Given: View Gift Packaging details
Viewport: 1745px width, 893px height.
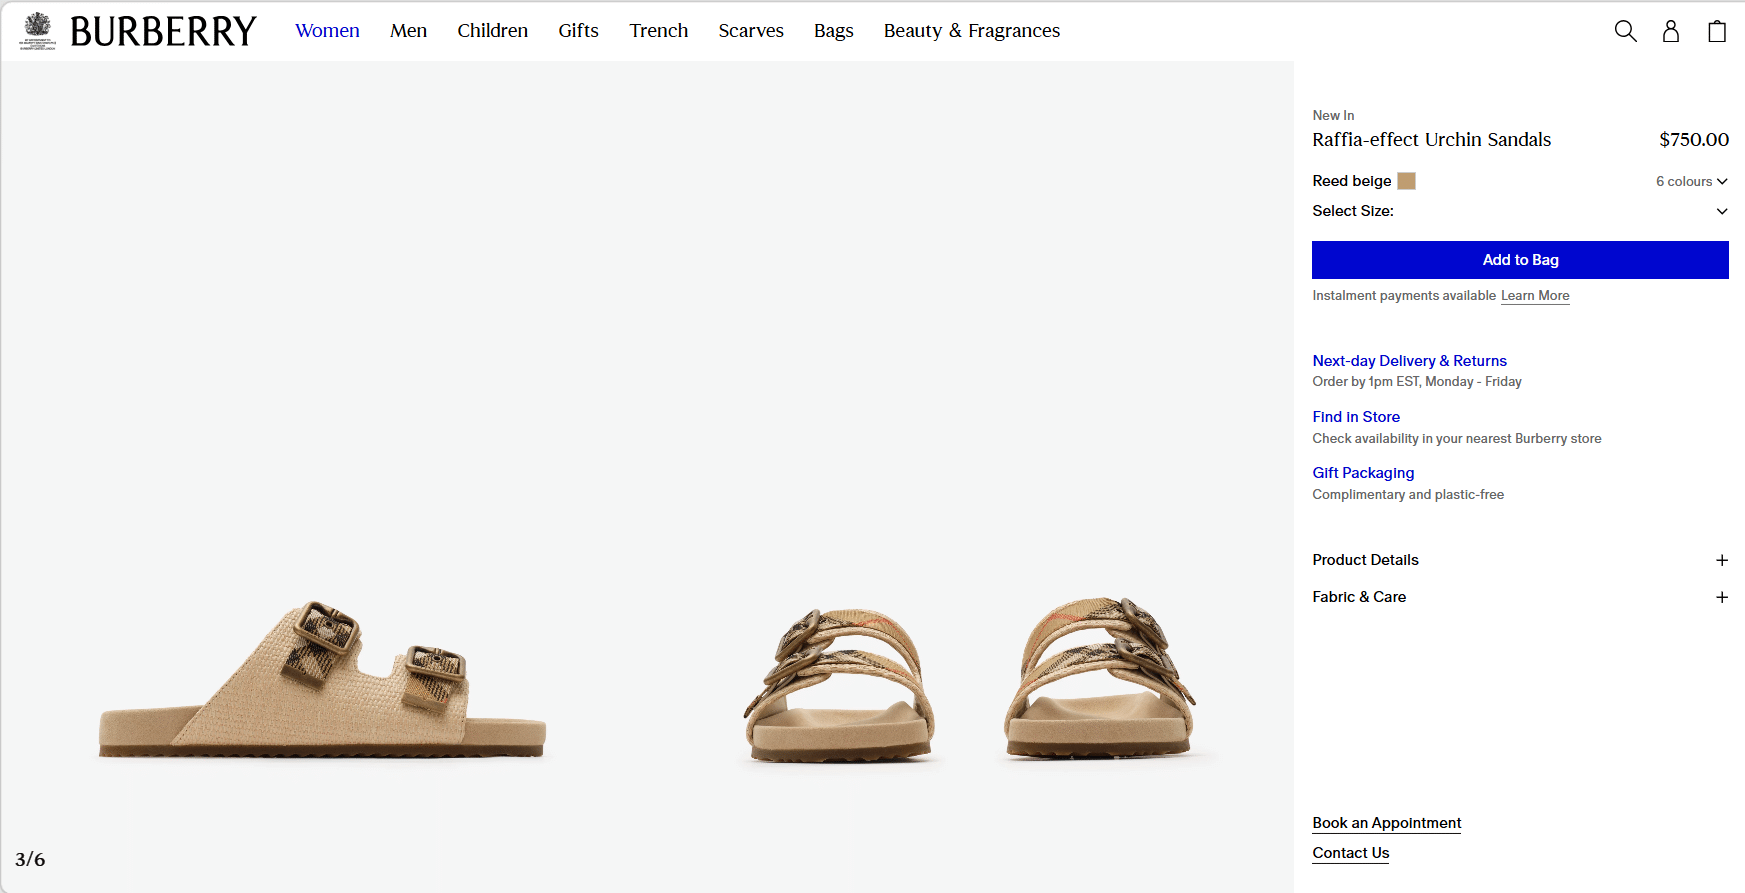Looking at the screenshot, I should click(1363, 473).
